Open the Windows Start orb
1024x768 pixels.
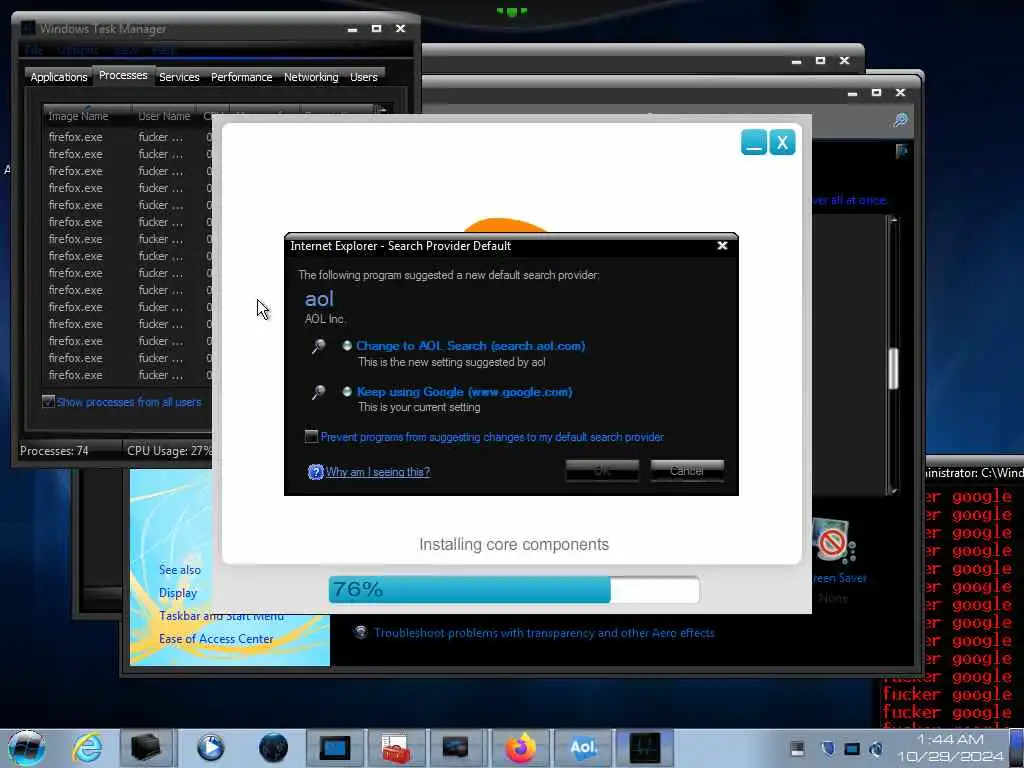tap(26, 748)
